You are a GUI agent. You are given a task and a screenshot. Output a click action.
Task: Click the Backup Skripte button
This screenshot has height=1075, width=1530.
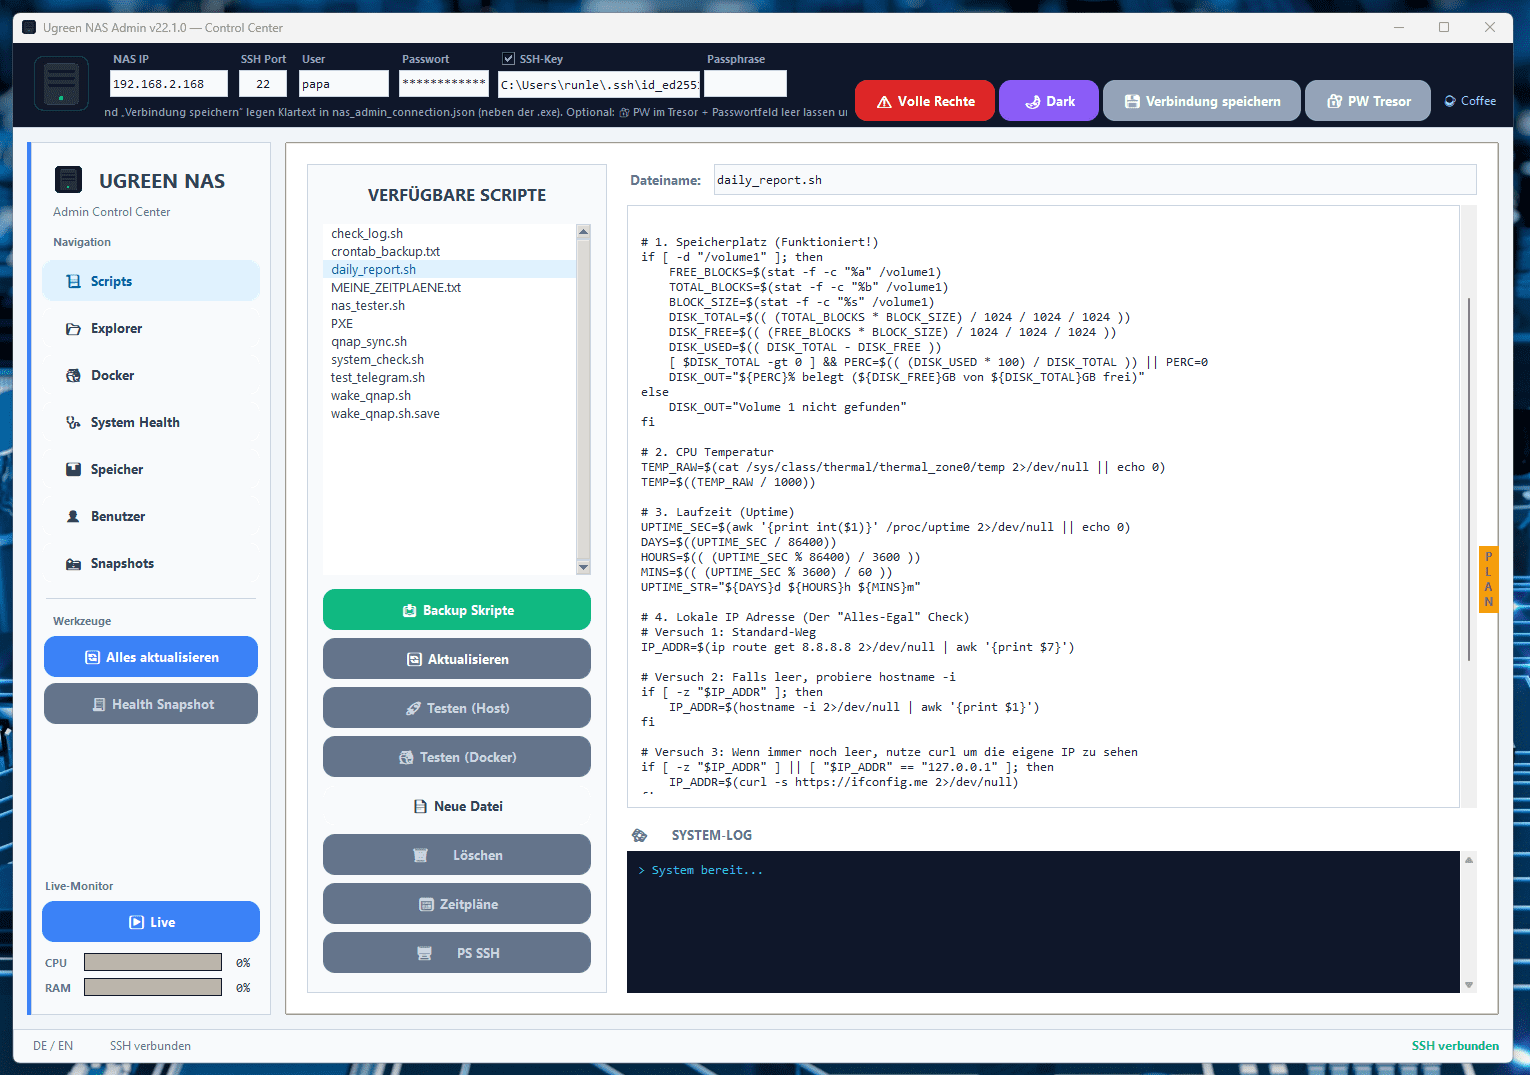point(457,610)
